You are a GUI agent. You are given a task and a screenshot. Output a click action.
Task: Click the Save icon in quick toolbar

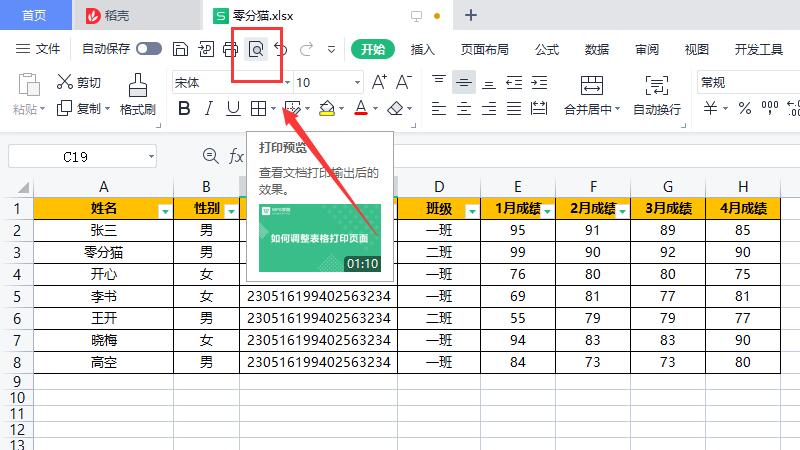point(180,49)
